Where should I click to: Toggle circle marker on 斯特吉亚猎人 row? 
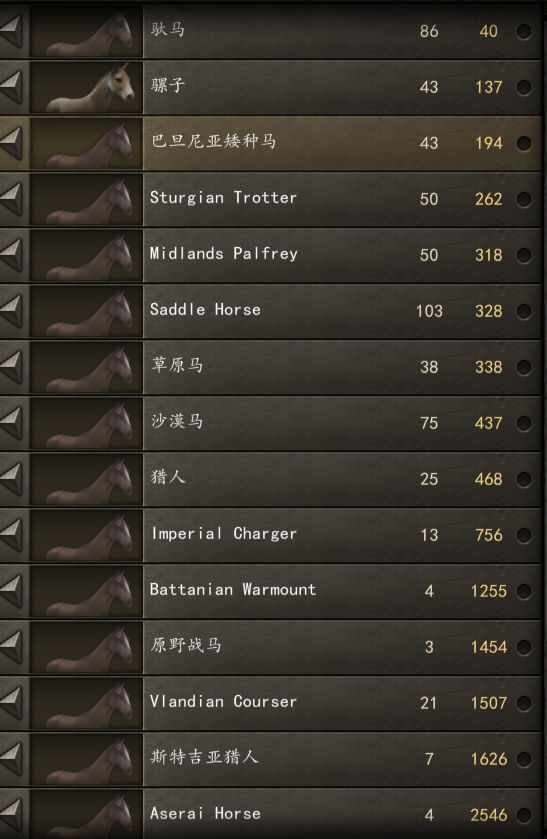(x=524, y=759)
